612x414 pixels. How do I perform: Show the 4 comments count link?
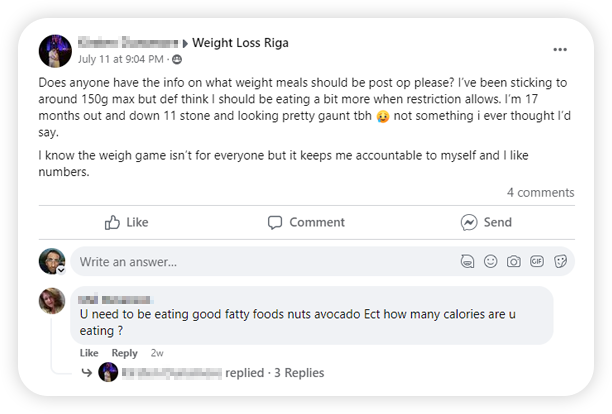pyautogui.click(x=540, y=192)
